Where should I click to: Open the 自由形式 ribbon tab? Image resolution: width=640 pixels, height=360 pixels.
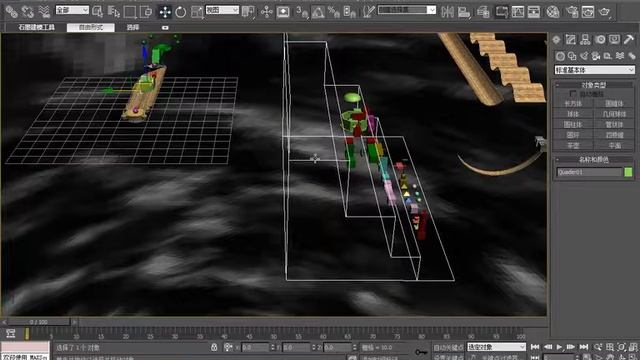(91, 27)
